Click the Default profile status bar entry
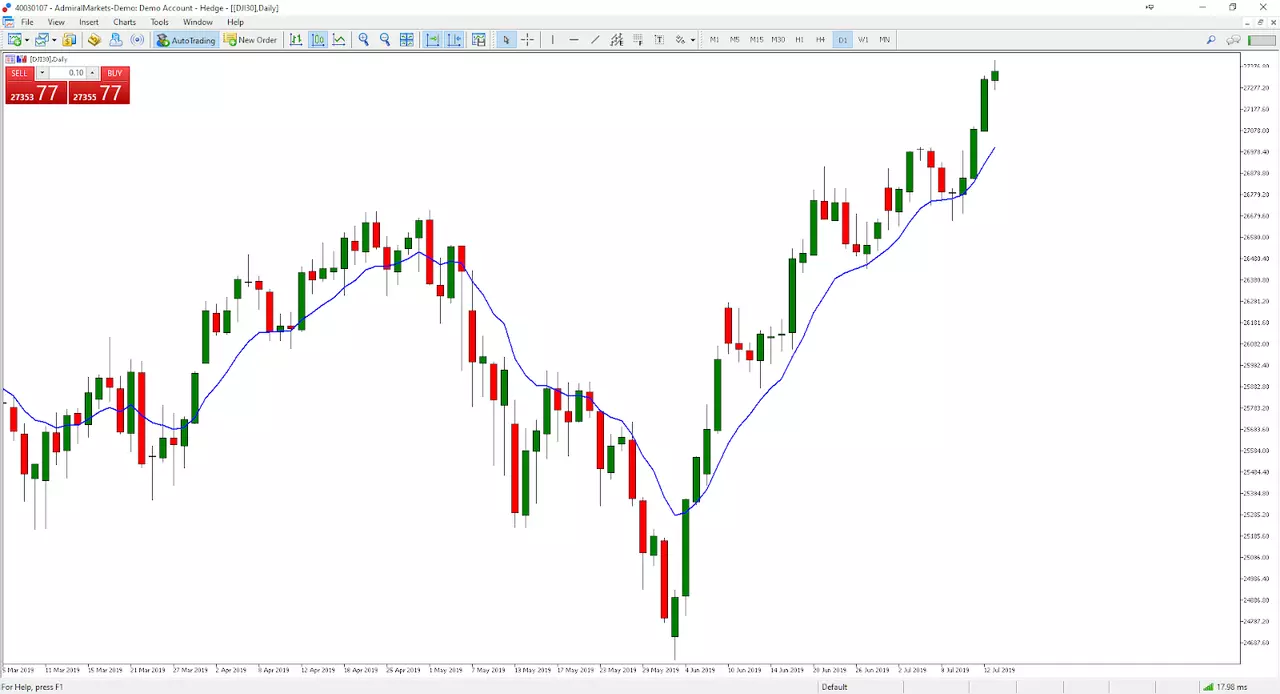This screenshot has width=1280, height=694. click(834, 687)
